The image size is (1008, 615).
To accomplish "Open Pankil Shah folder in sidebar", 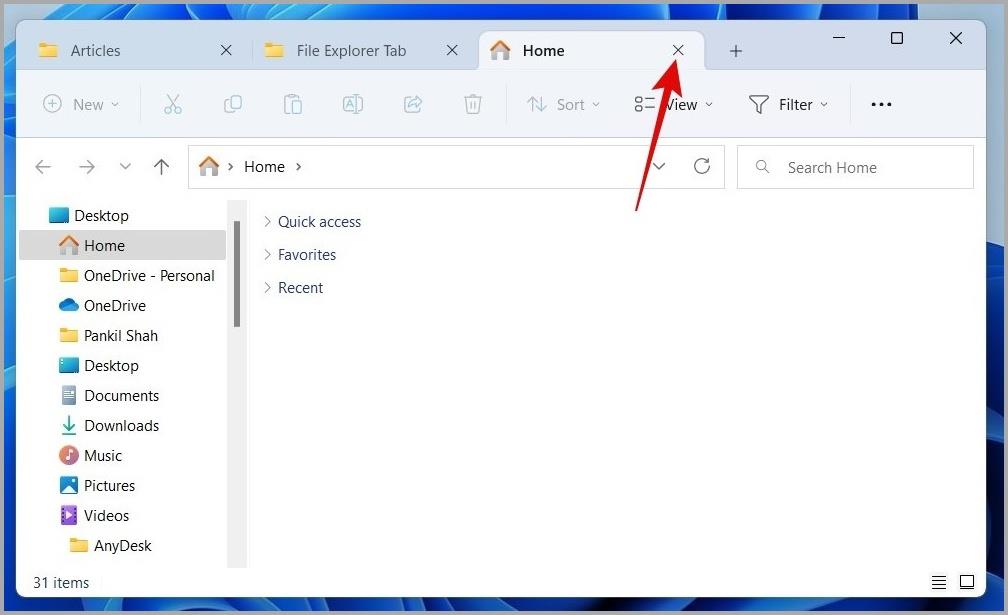I will [x=122, y=335].
